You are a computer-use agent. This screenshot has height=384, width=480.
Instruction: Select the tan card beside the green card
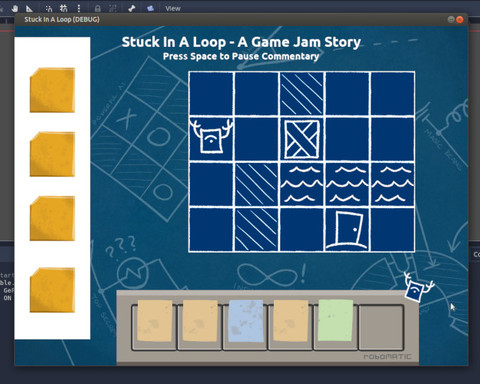[x=291, y=321]
